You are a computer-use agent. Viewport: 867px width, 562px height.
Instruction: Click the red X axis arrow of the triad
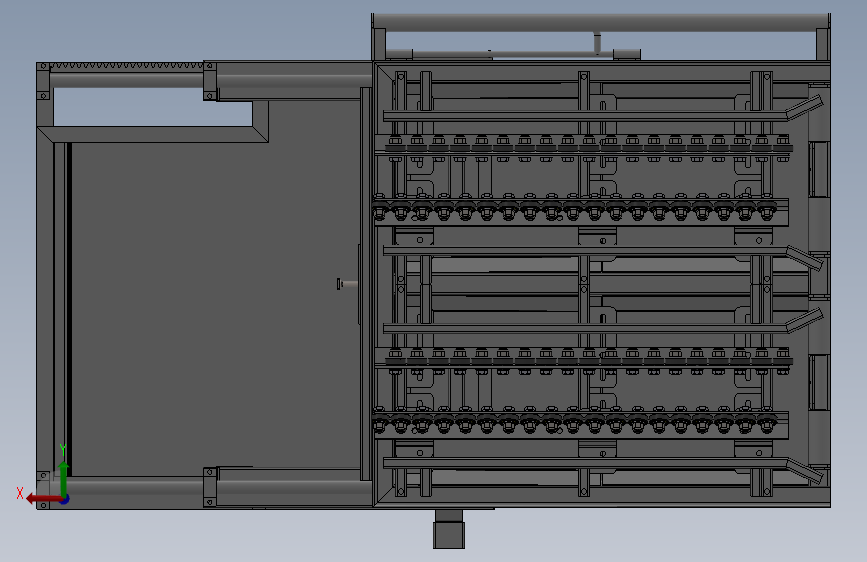[x=43, y=498]
